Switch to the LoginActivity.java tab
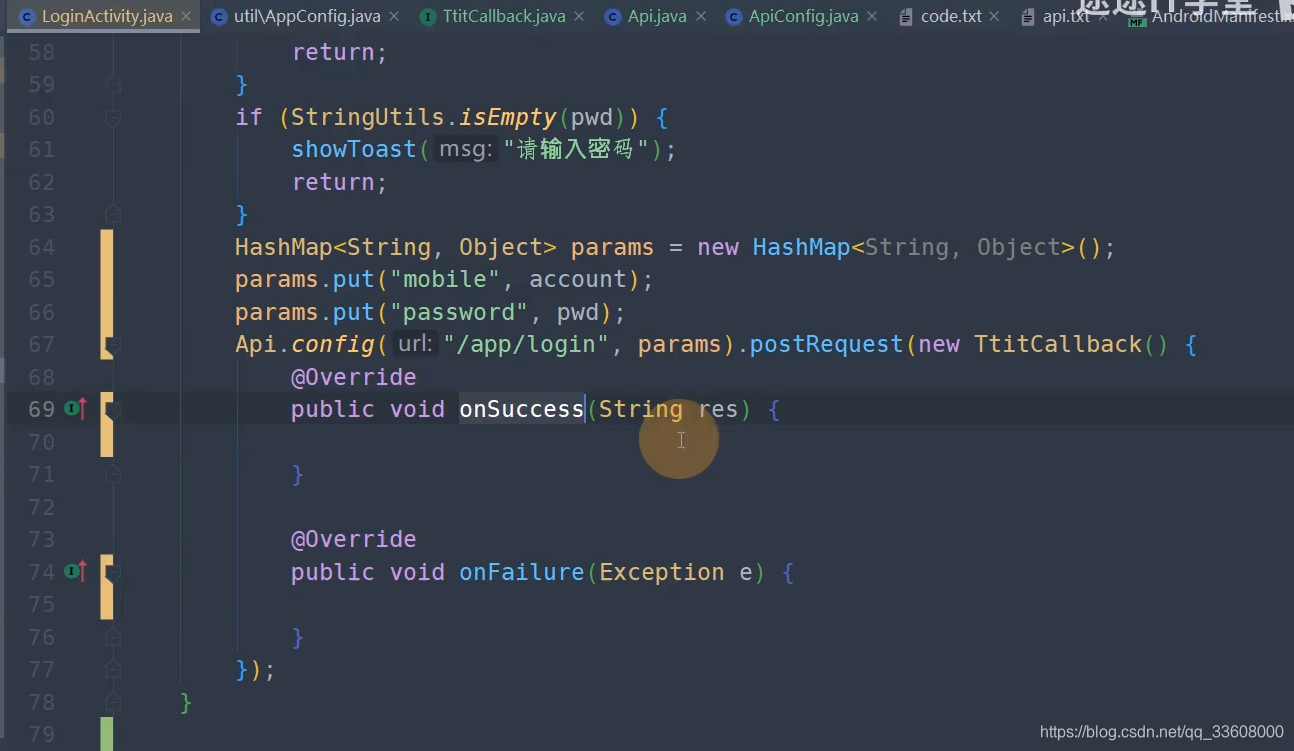1294x751 pixels. (x=106, y=17)
